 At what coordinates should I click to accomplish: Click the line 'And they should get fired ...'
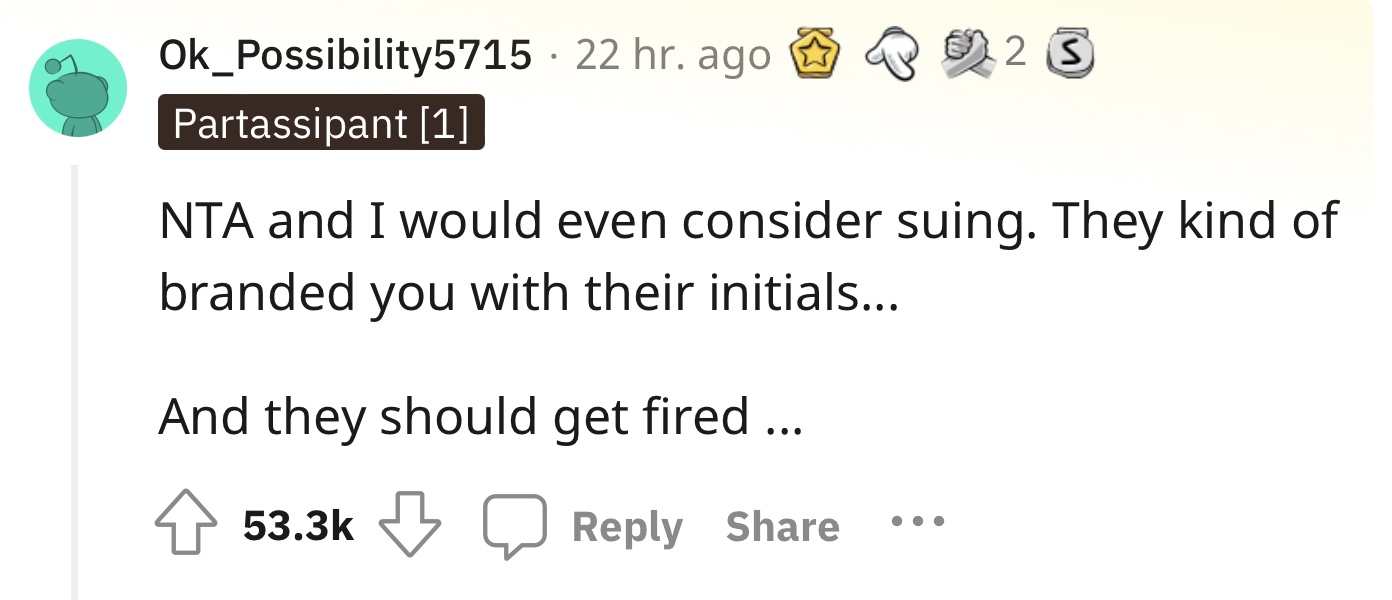480,415
